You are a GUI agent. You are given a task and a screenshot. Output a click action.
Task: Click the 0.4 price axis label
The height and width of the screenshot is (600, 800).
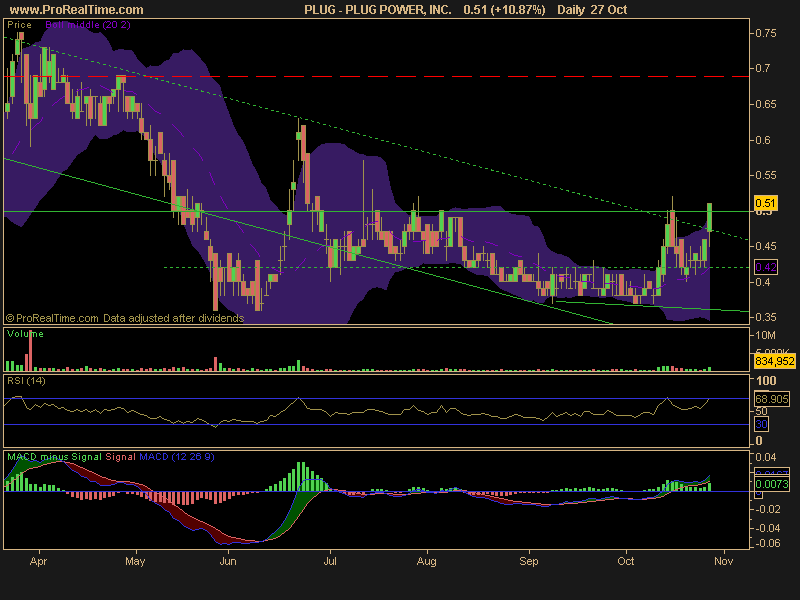click(763, 282)
